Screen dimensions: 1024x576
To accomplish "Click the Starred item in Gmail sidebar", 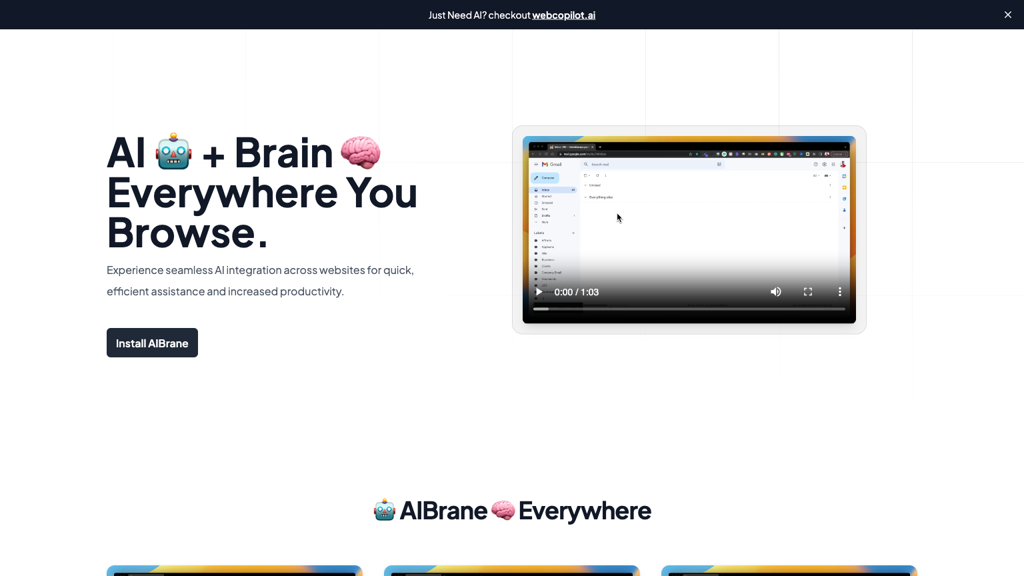I will (x=547, y=196).
